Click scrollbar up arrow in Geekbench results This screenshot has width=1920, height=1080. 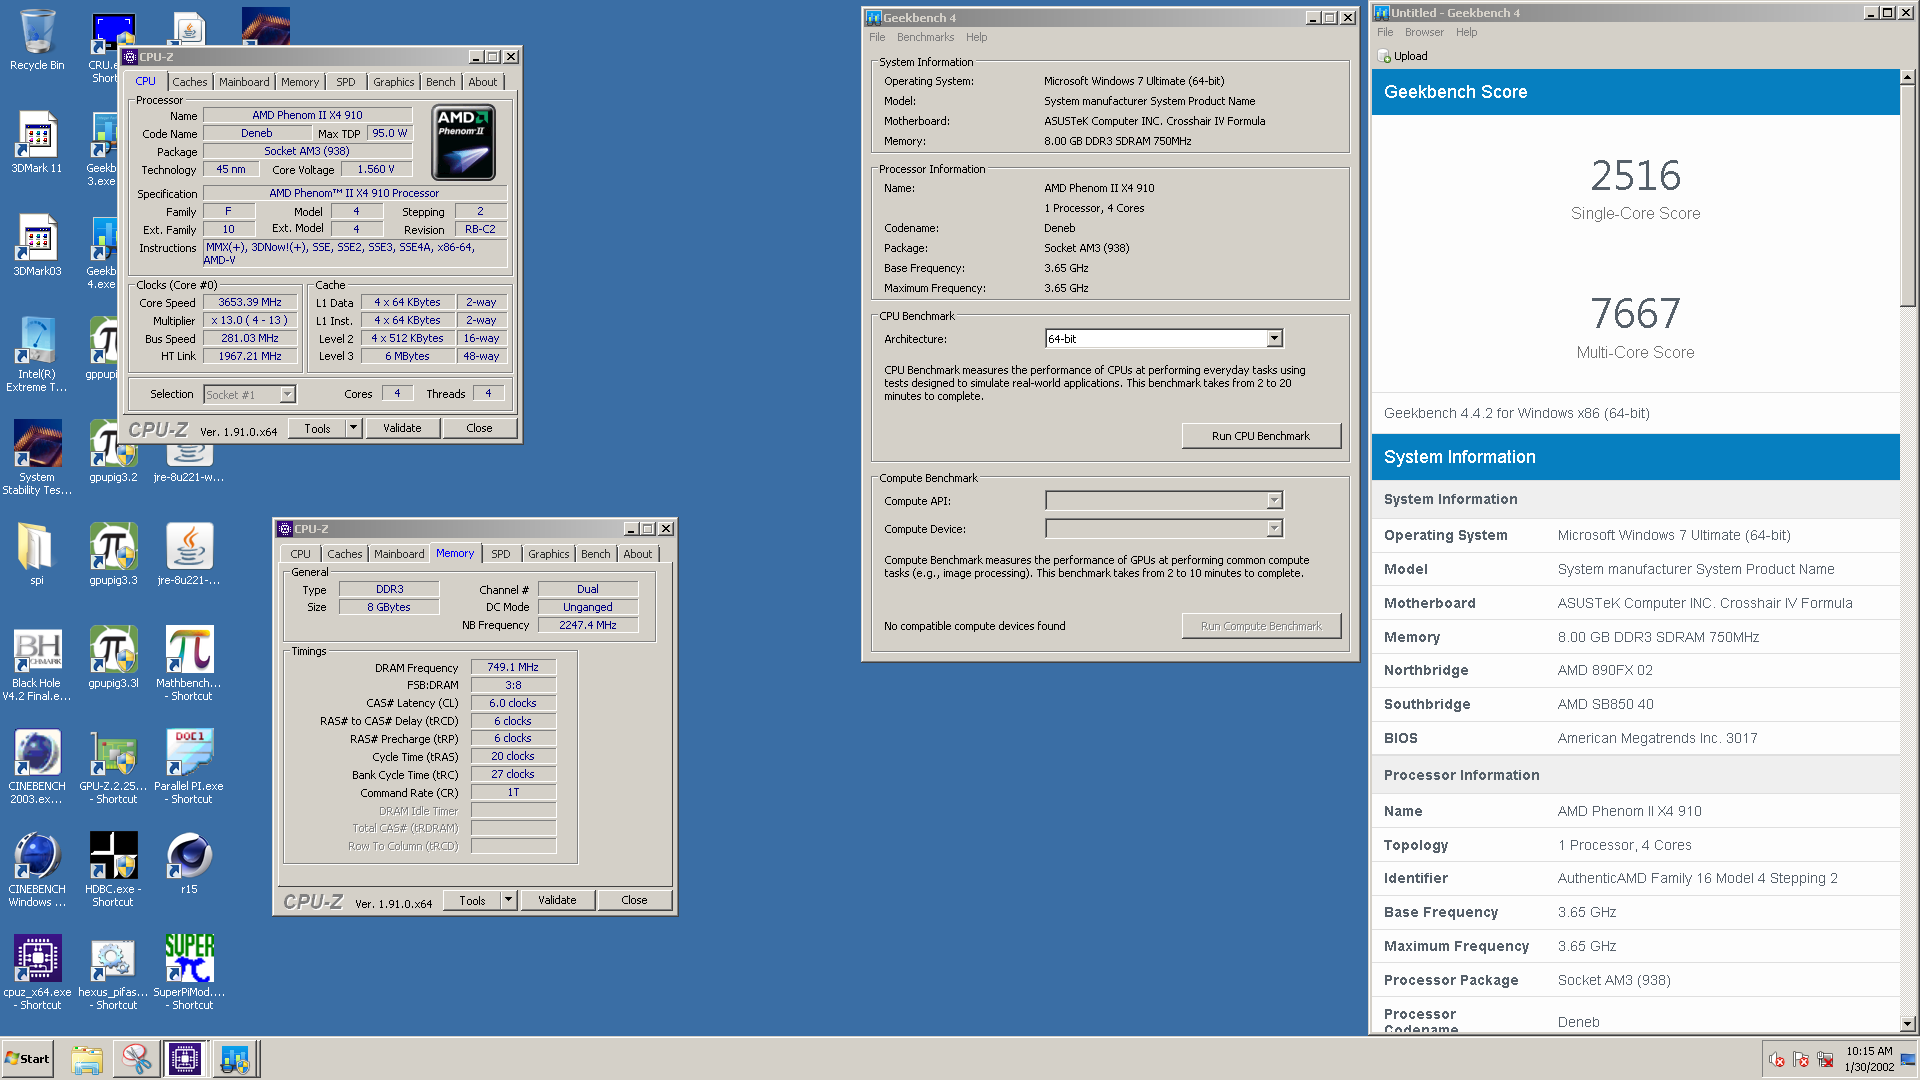point(1907,77)
